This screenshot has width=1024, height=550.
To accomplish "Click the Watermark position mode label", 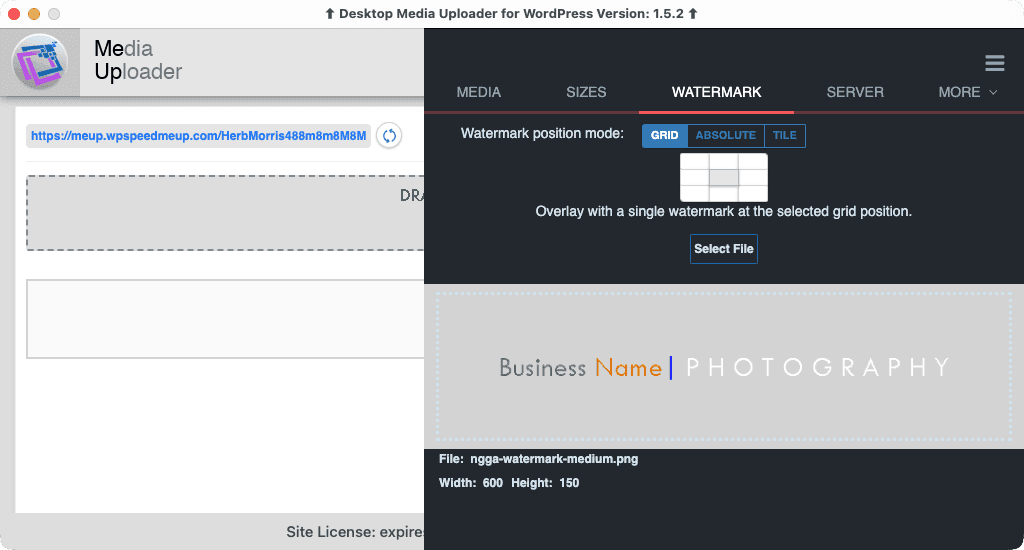I will point(542,133).
